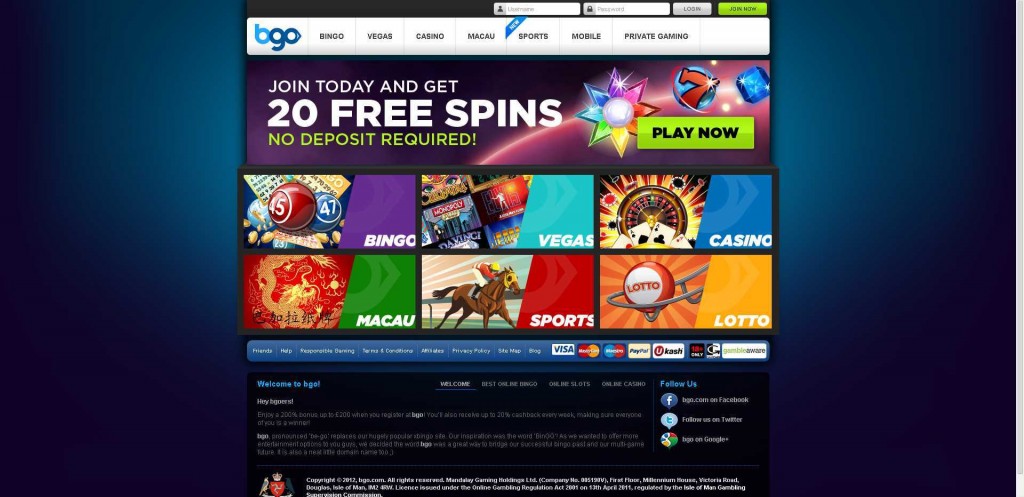Open the Sports menu item
Viewport: 1024px width, 497px height.
point(533,37)
